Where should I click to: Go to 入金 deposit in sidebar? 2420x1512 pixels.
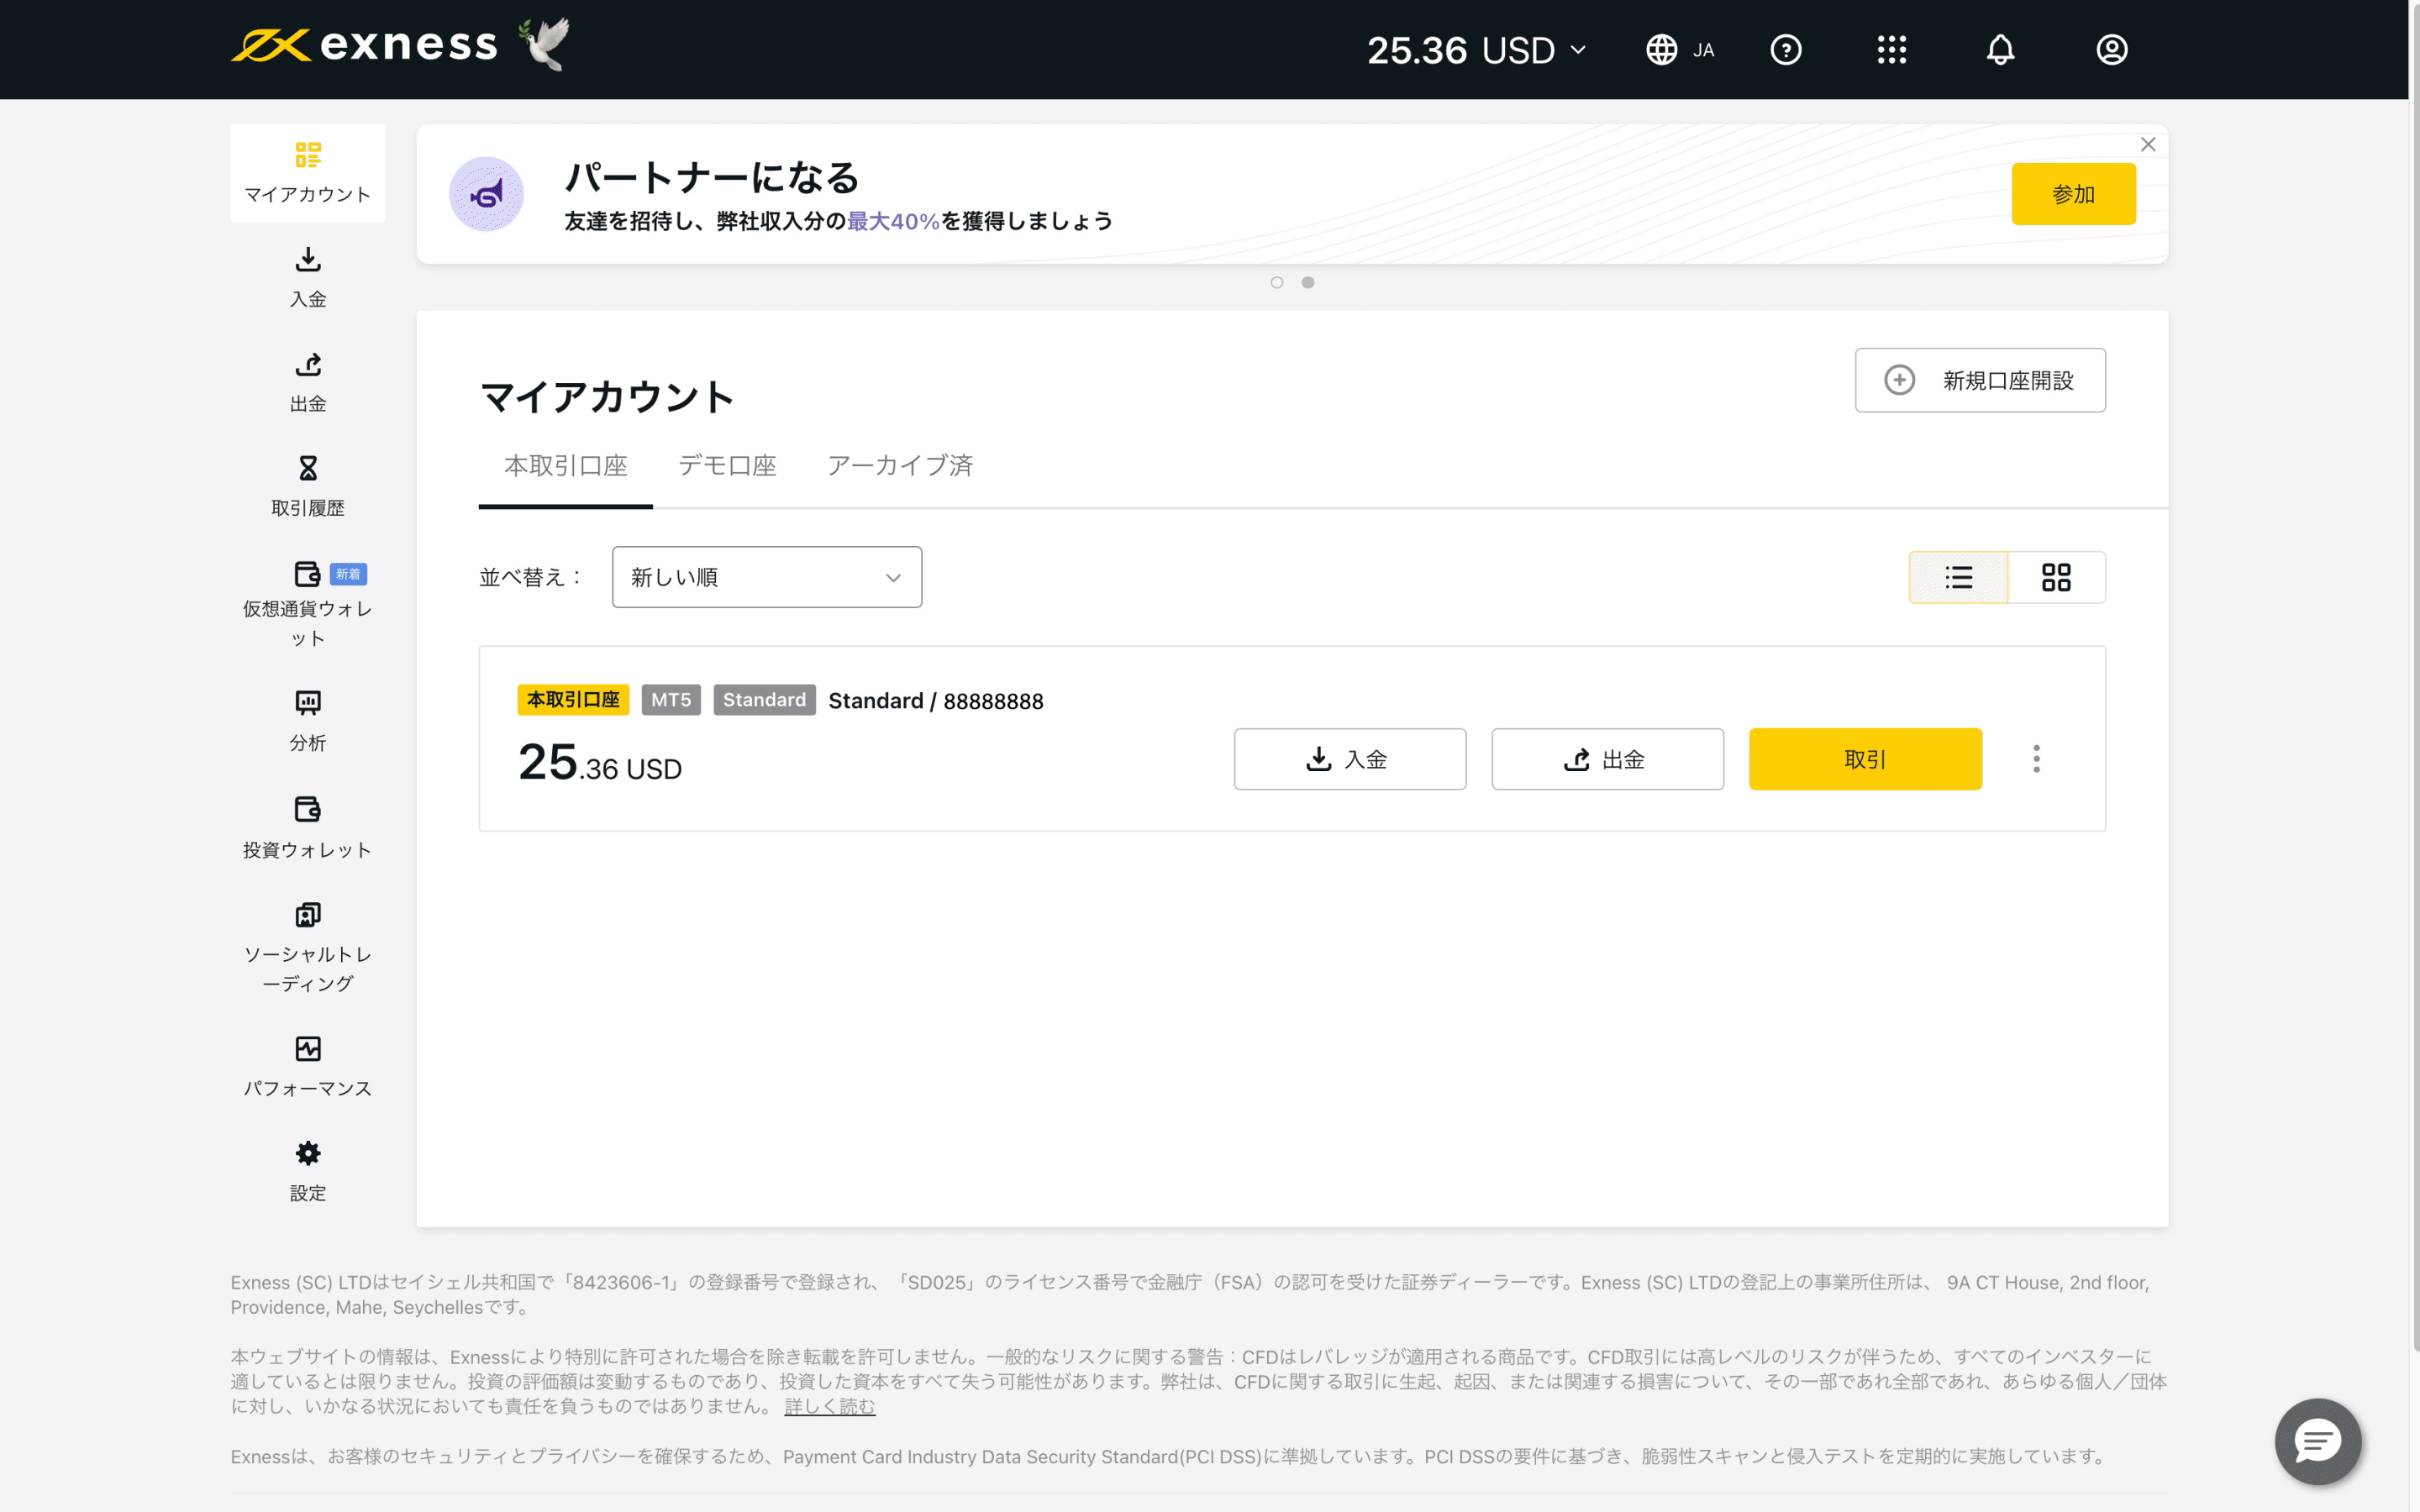pyautogui.click(x=308, y=277)
